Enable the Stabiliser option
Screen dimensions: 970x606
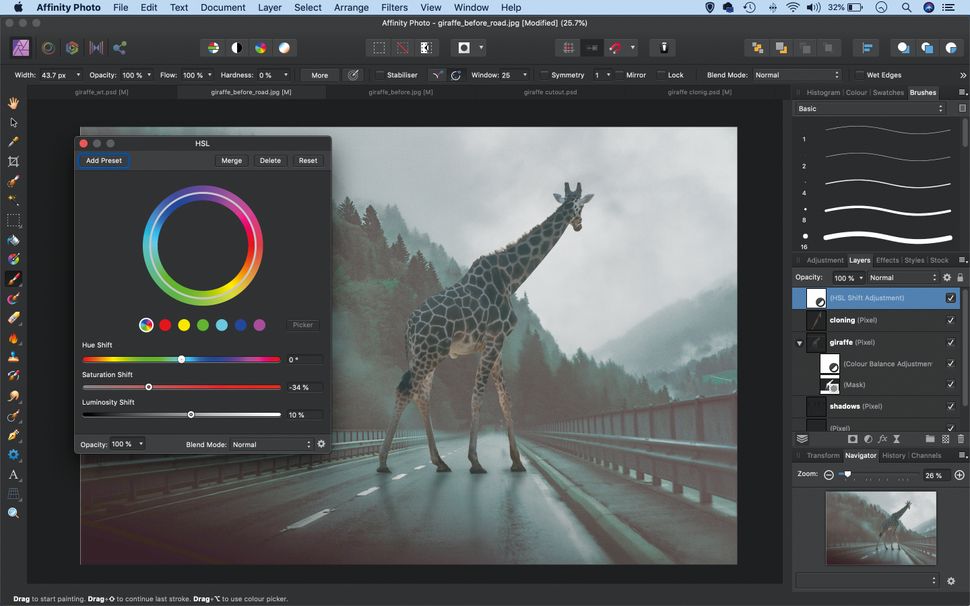coord(379,74)
